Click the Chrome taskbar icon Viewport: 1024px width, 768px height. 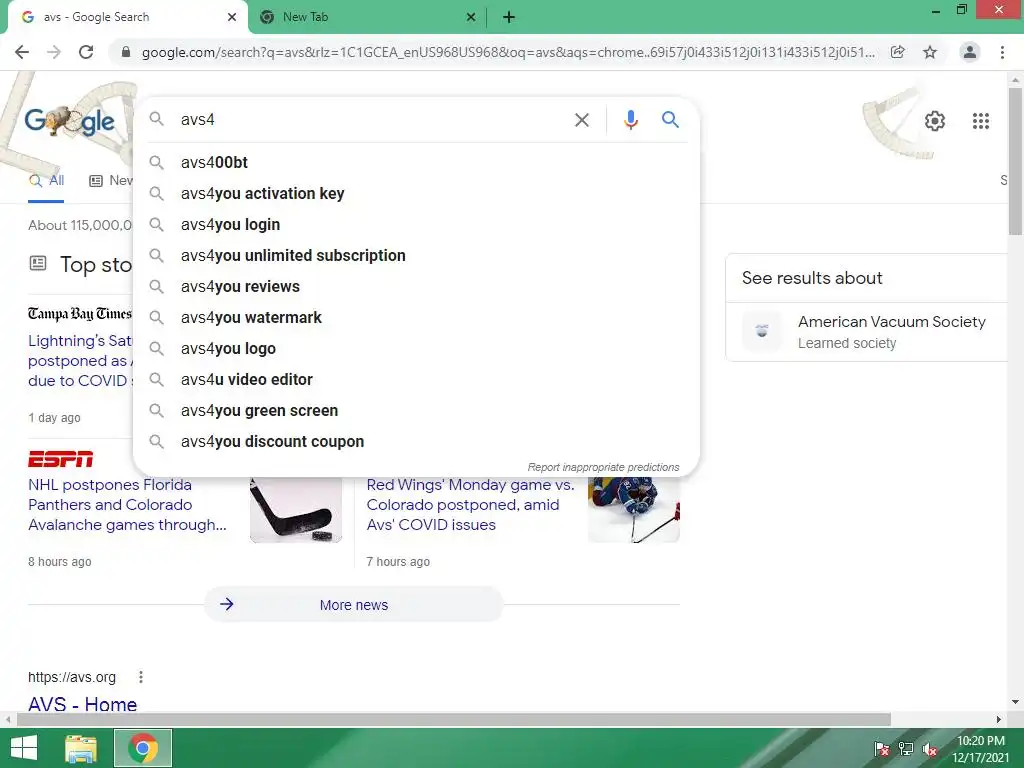(143, 748)
